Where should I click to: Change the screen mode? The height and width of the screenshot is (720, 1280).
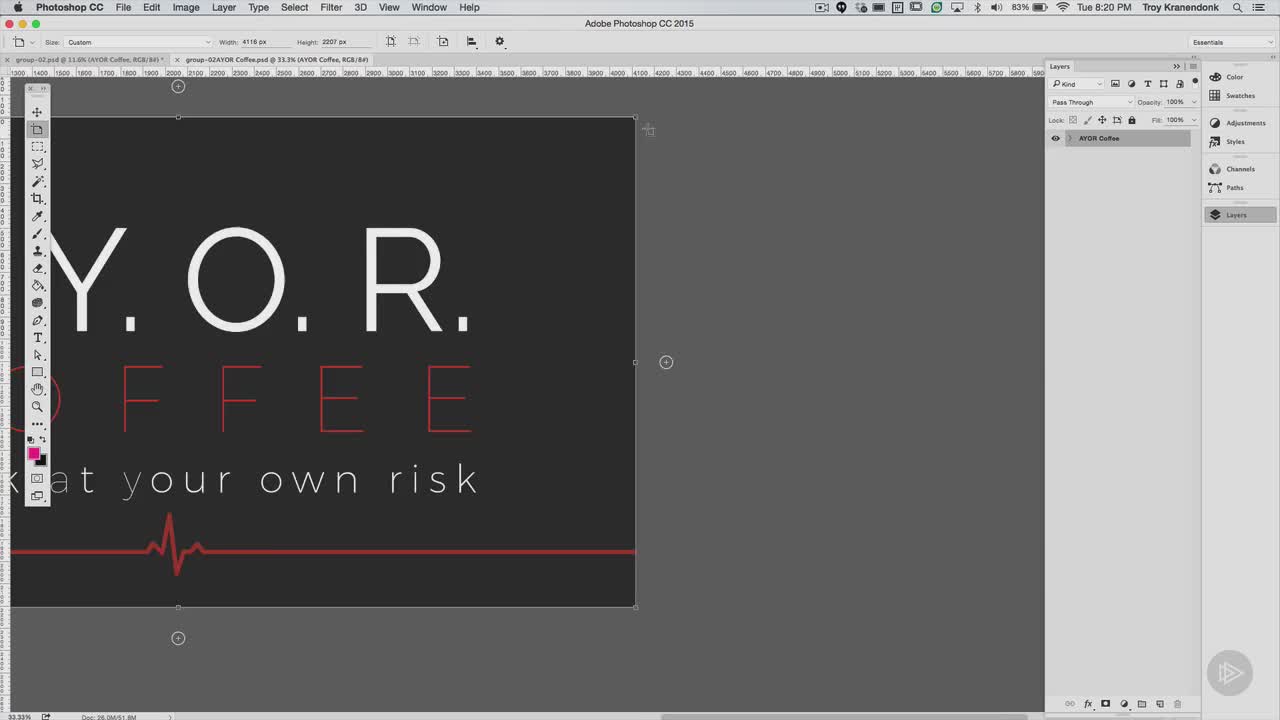pyautogui.click(x=37, y=496)
